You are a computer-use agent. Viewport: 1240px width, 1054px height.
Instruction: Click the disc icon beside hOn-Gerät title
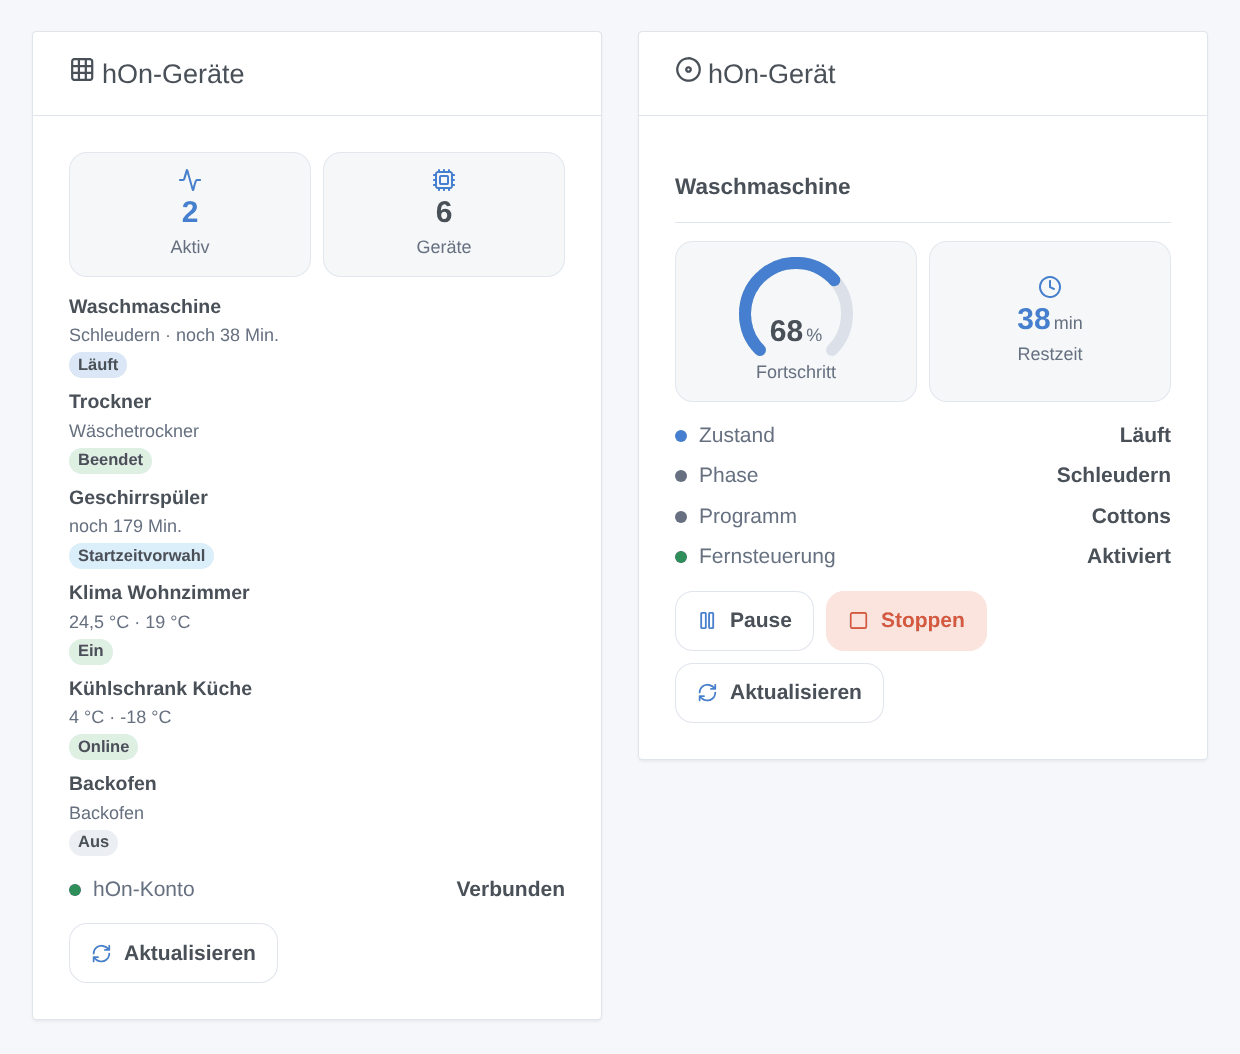[x=688, y=69]
